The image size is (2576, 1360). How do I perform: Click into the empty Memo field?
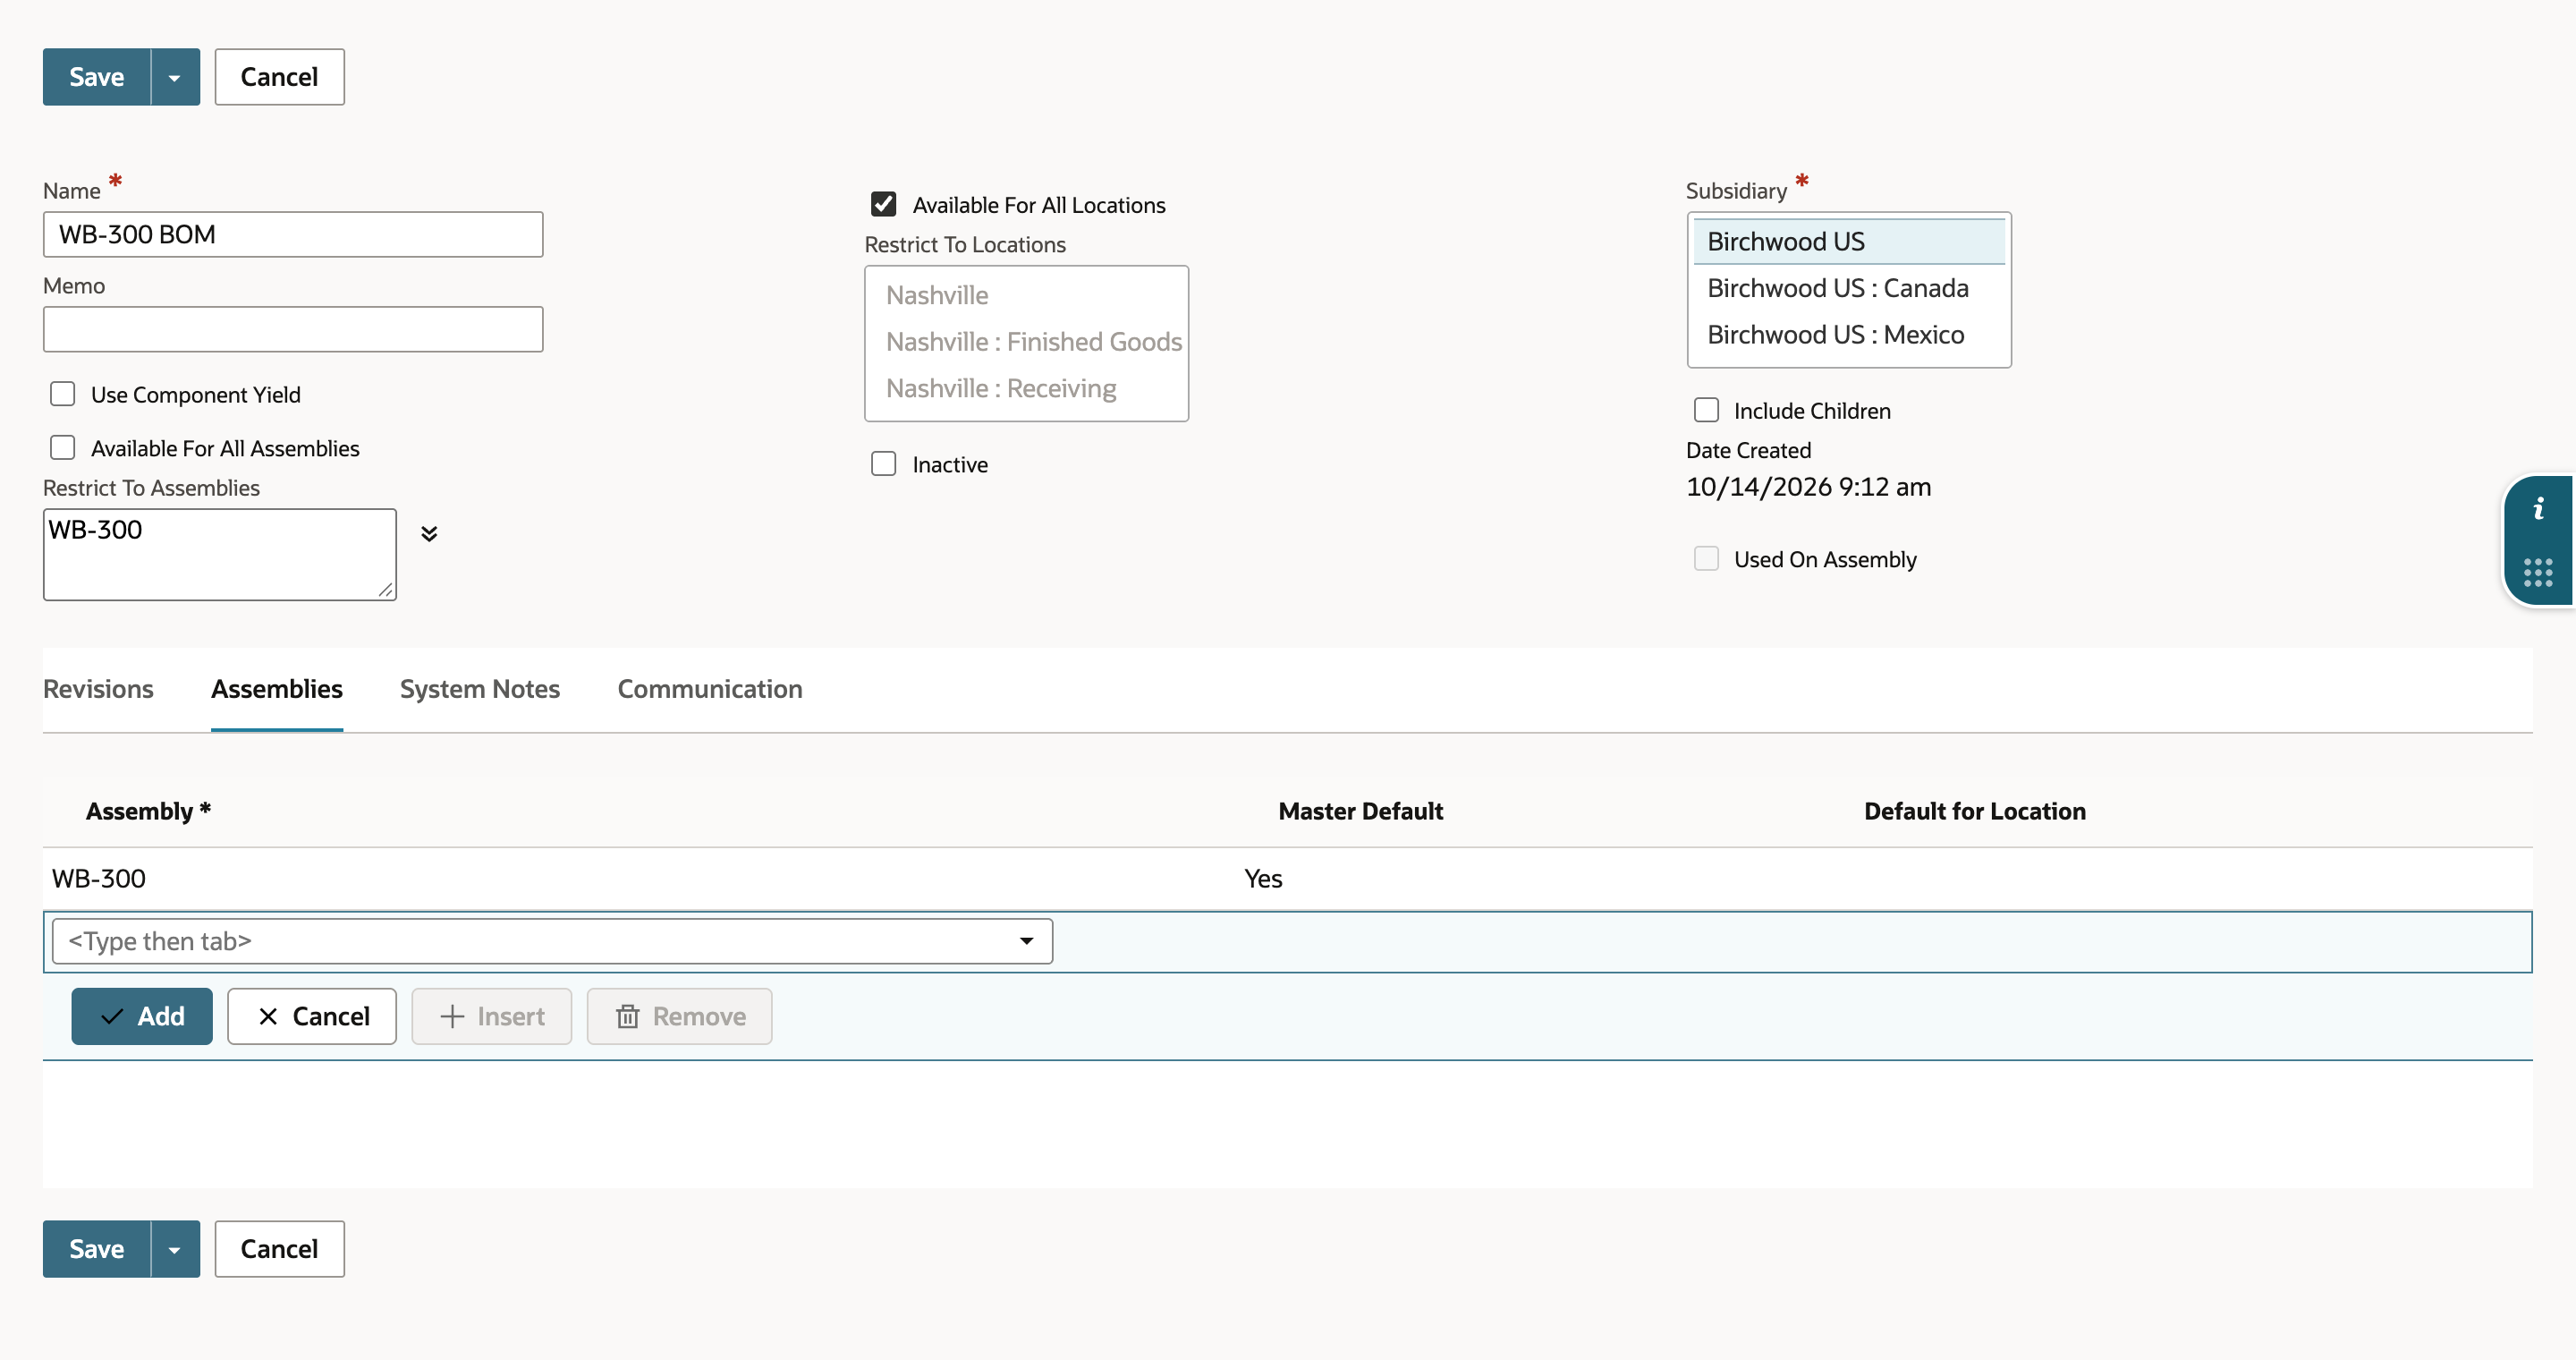point(293,329)
